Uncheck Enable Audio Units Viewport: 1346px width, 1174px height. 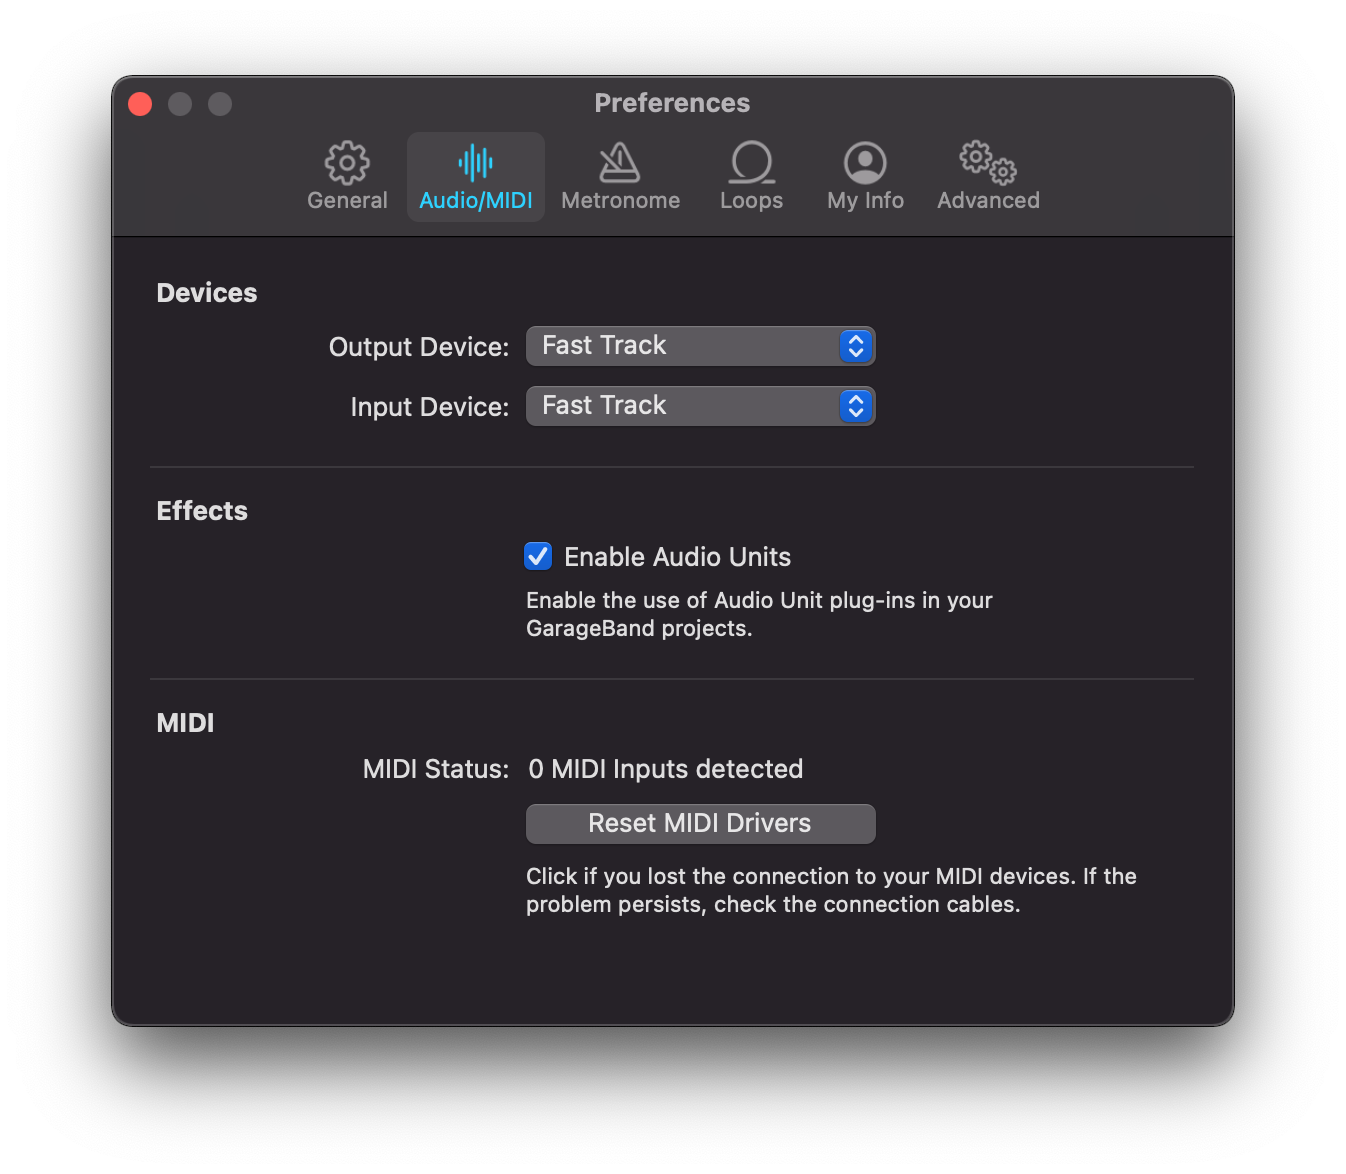[x=538, y=556]
